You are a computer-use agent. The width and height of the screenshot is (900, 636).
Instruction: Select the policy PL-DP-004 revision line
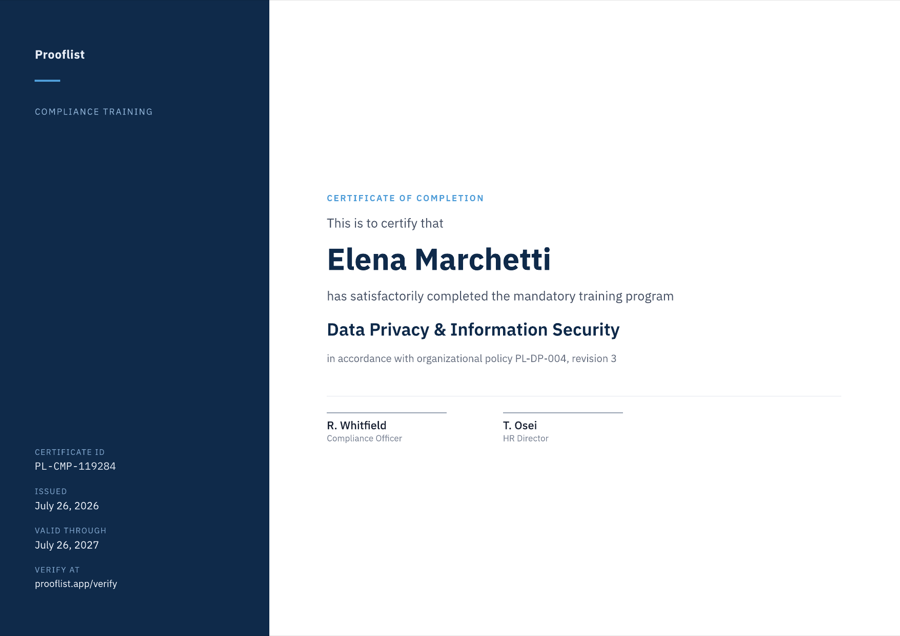(471, 359)
